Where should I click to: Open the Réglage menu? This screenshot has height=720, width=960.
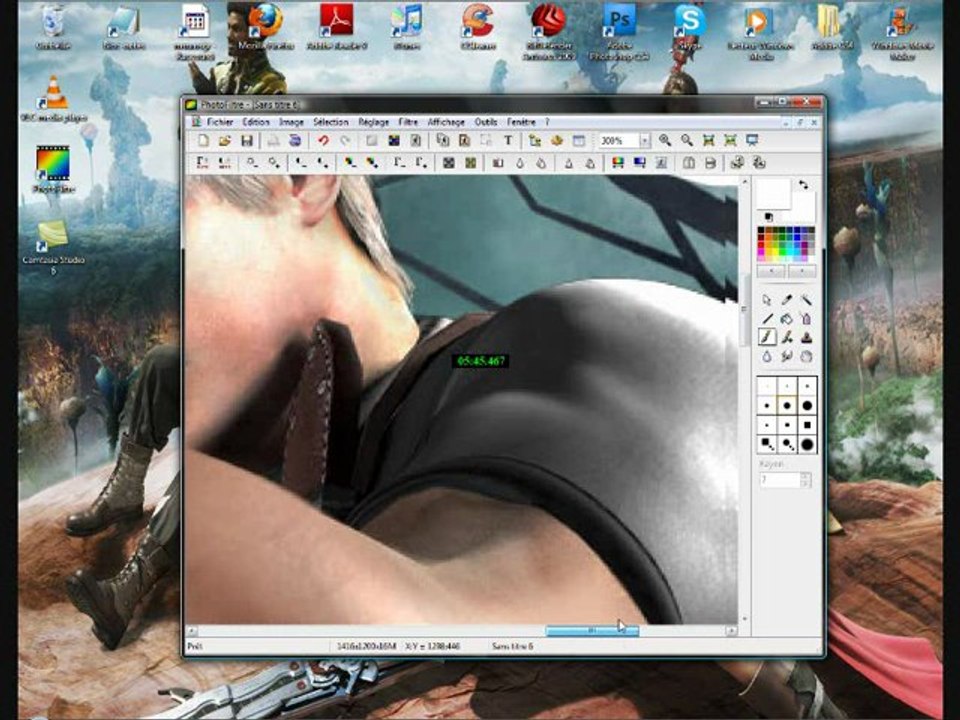pos(373,122)
